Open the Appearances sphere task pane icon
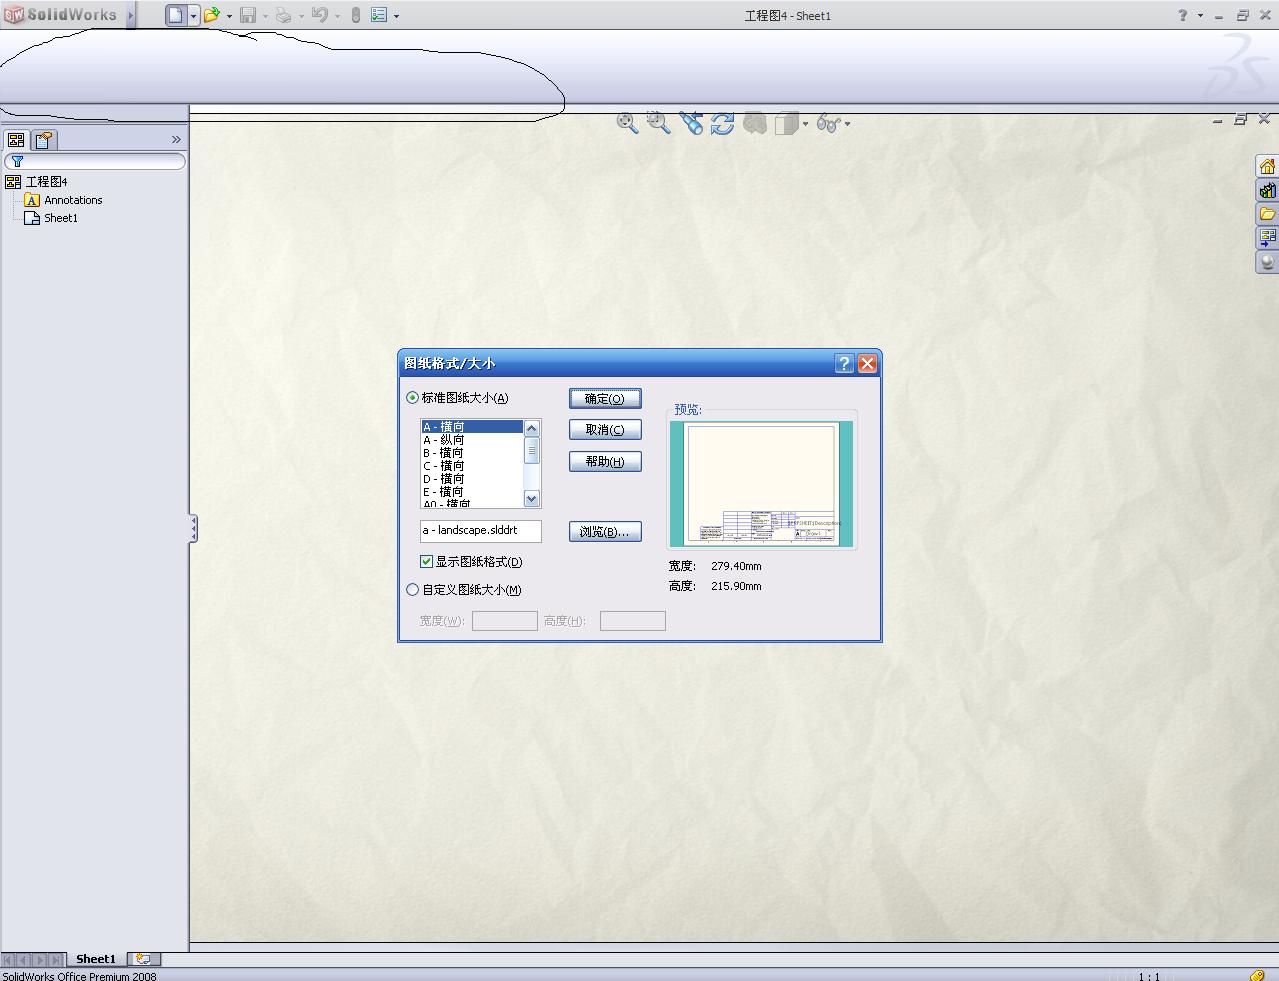Viewport: 1279px width, 981px height. [x=1267, y=262]
